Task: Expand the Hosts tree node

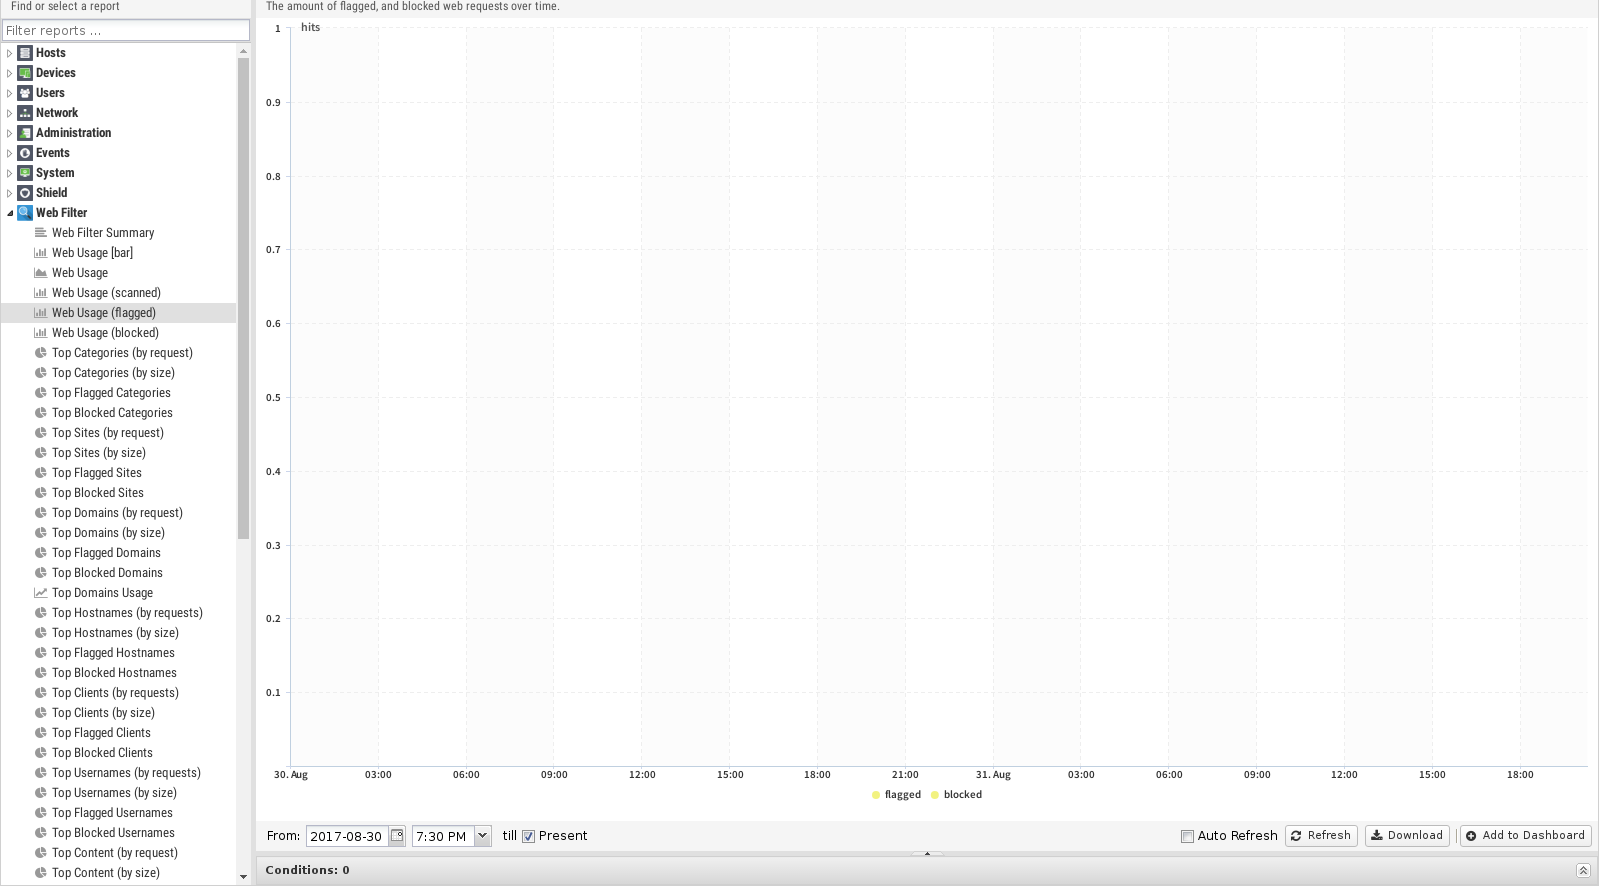Action: click(10, 53)
